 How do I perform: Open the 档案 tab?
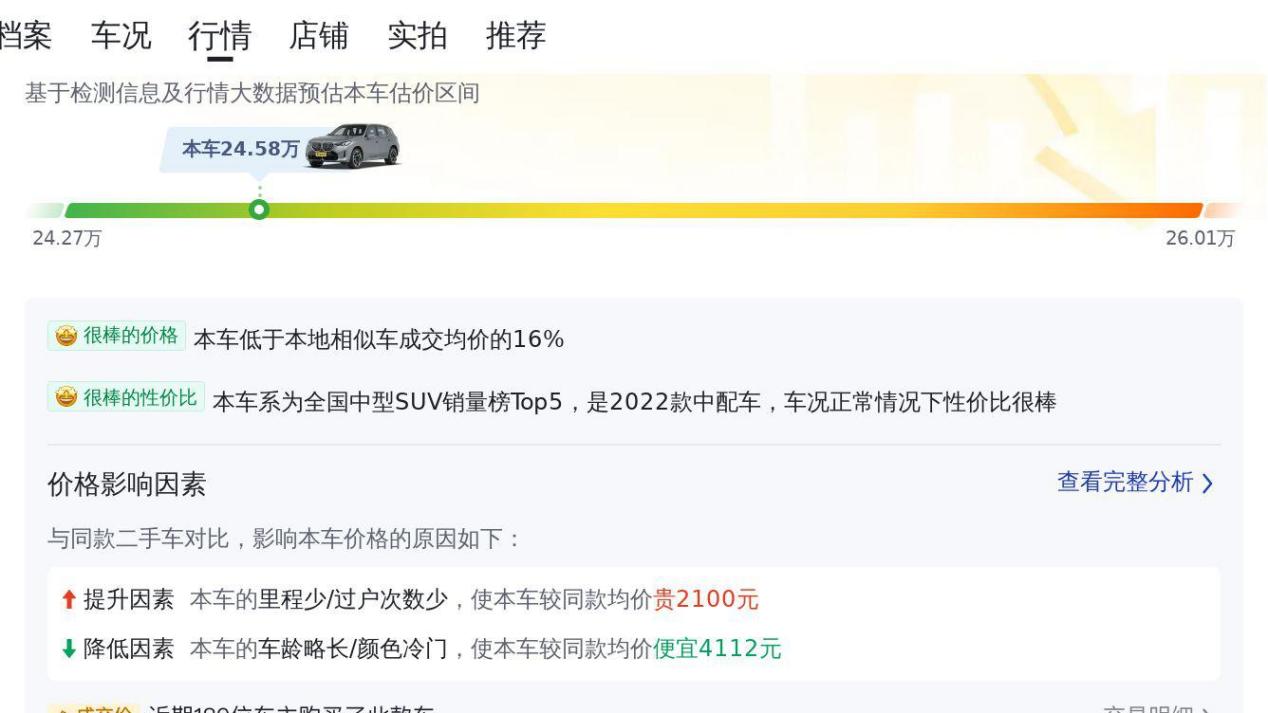pyautogui.click(x=25, y=36)
